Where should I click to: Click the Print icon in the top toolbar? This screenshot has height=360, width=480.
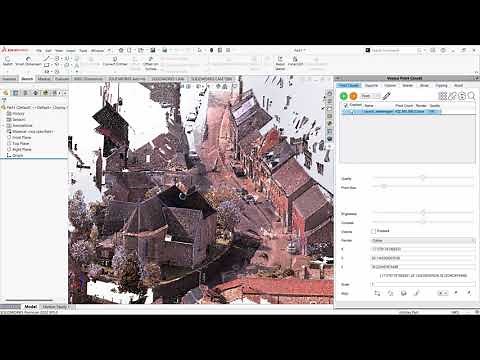[165, 50]
